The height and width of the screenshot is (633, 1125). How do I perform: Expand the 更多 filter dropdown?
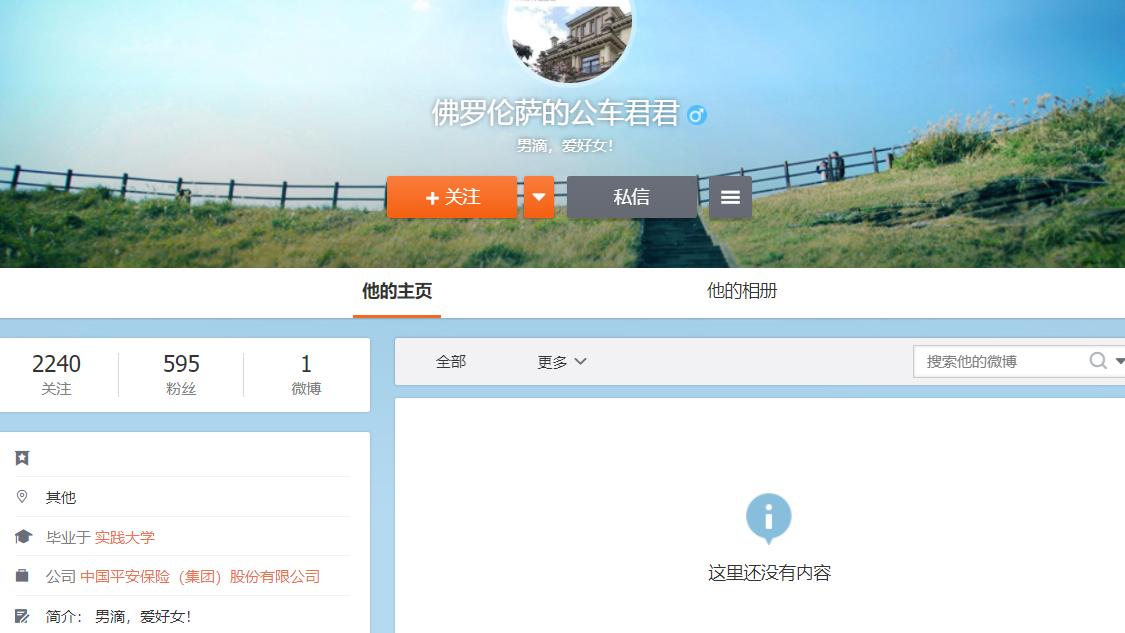561,362
